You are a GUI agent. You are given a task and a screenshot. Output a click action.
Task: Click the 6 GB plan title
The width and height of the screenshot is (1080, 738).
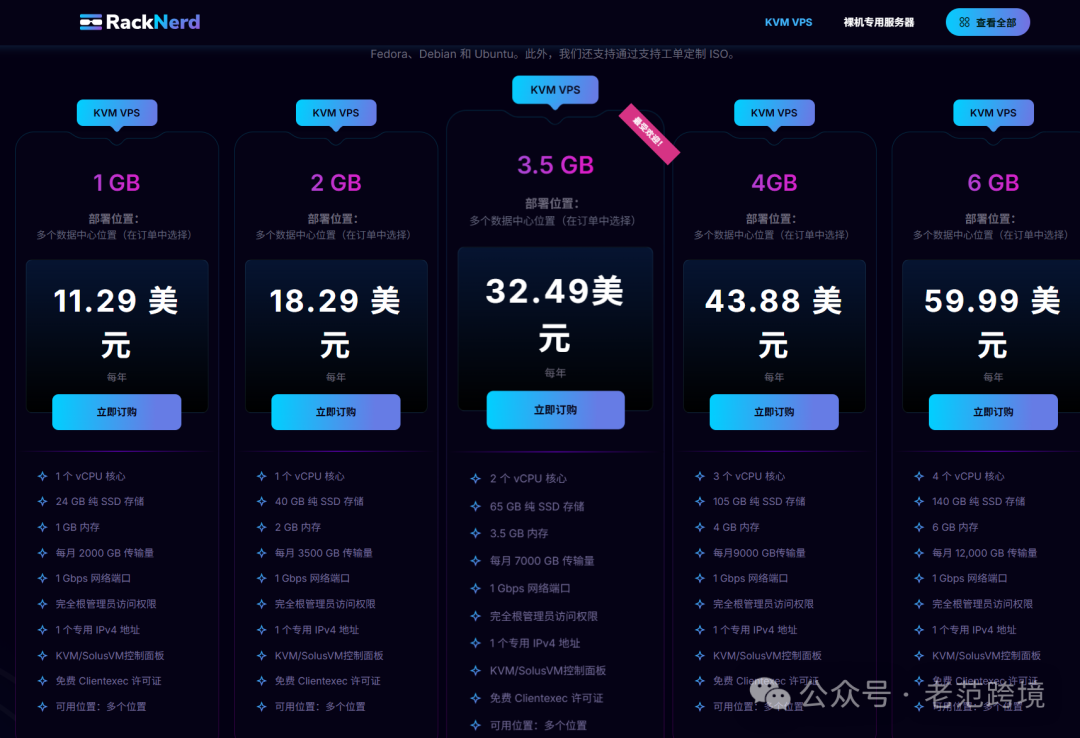[x=993, y=183]
